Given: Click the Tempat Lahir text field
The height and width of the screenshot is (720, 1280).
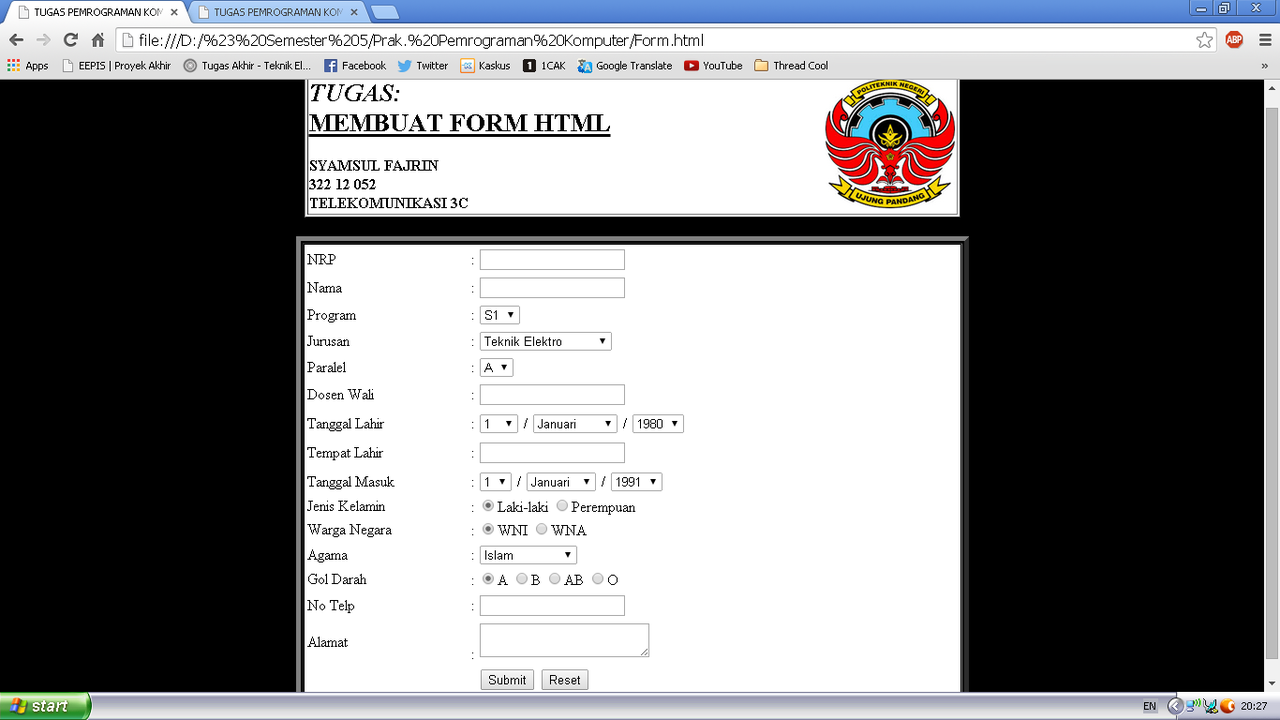Looking at the screenshot, I should 552,453.
